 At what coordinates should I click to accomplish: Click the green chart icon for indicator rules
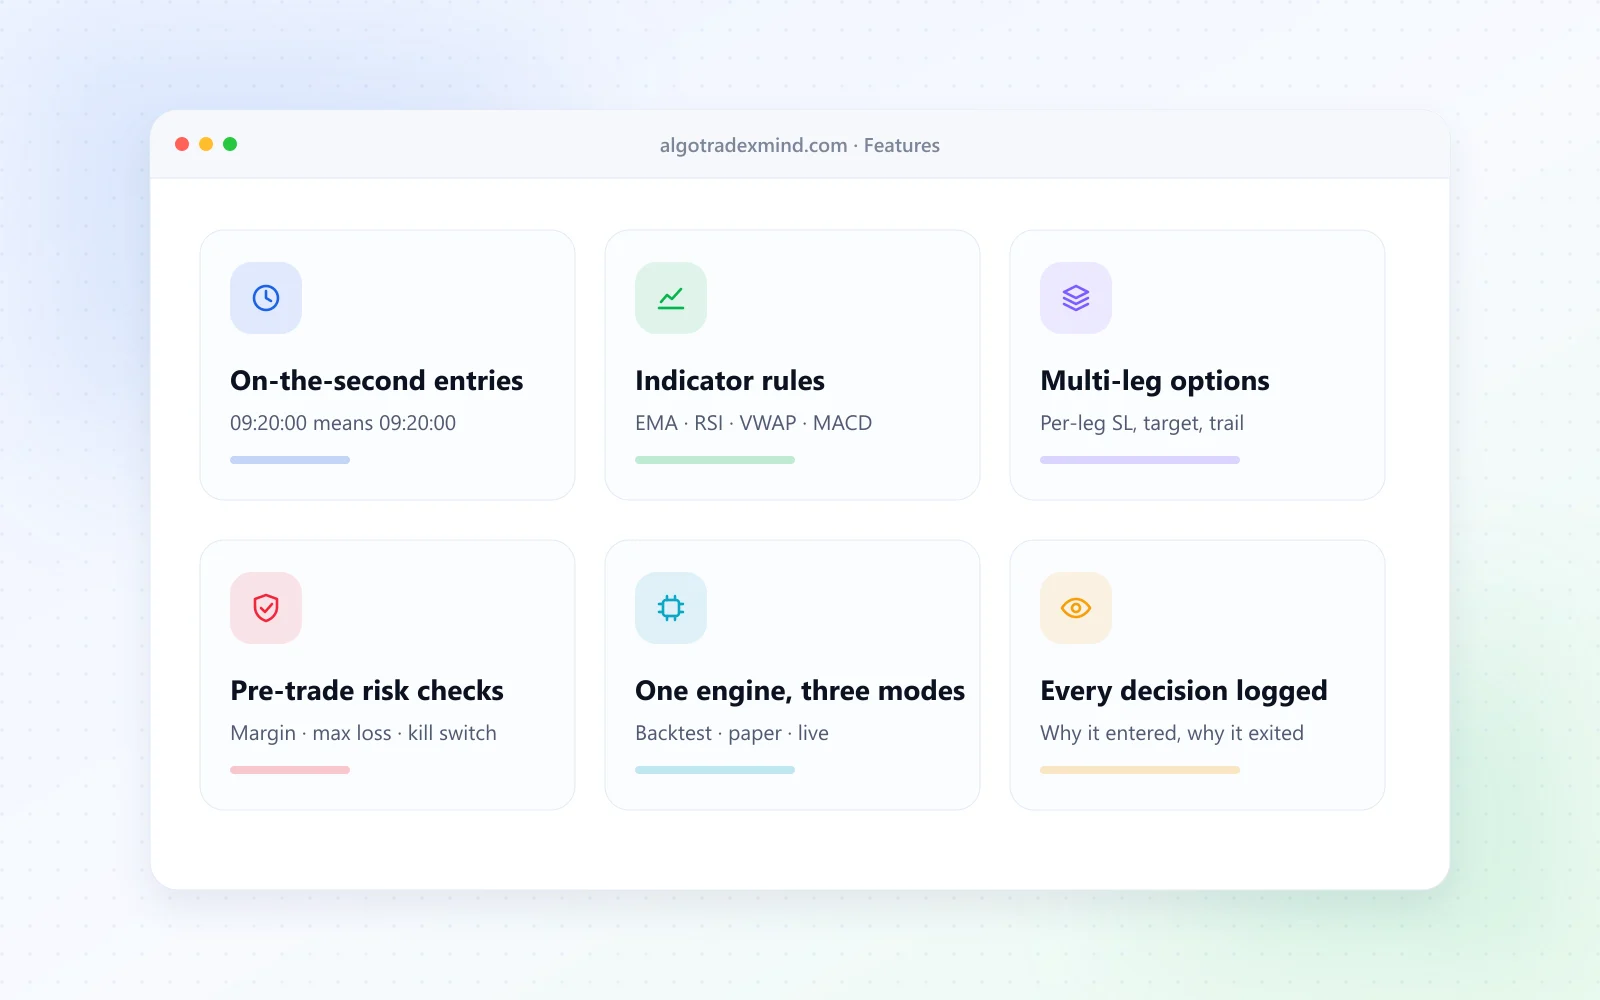pos(671,298)
